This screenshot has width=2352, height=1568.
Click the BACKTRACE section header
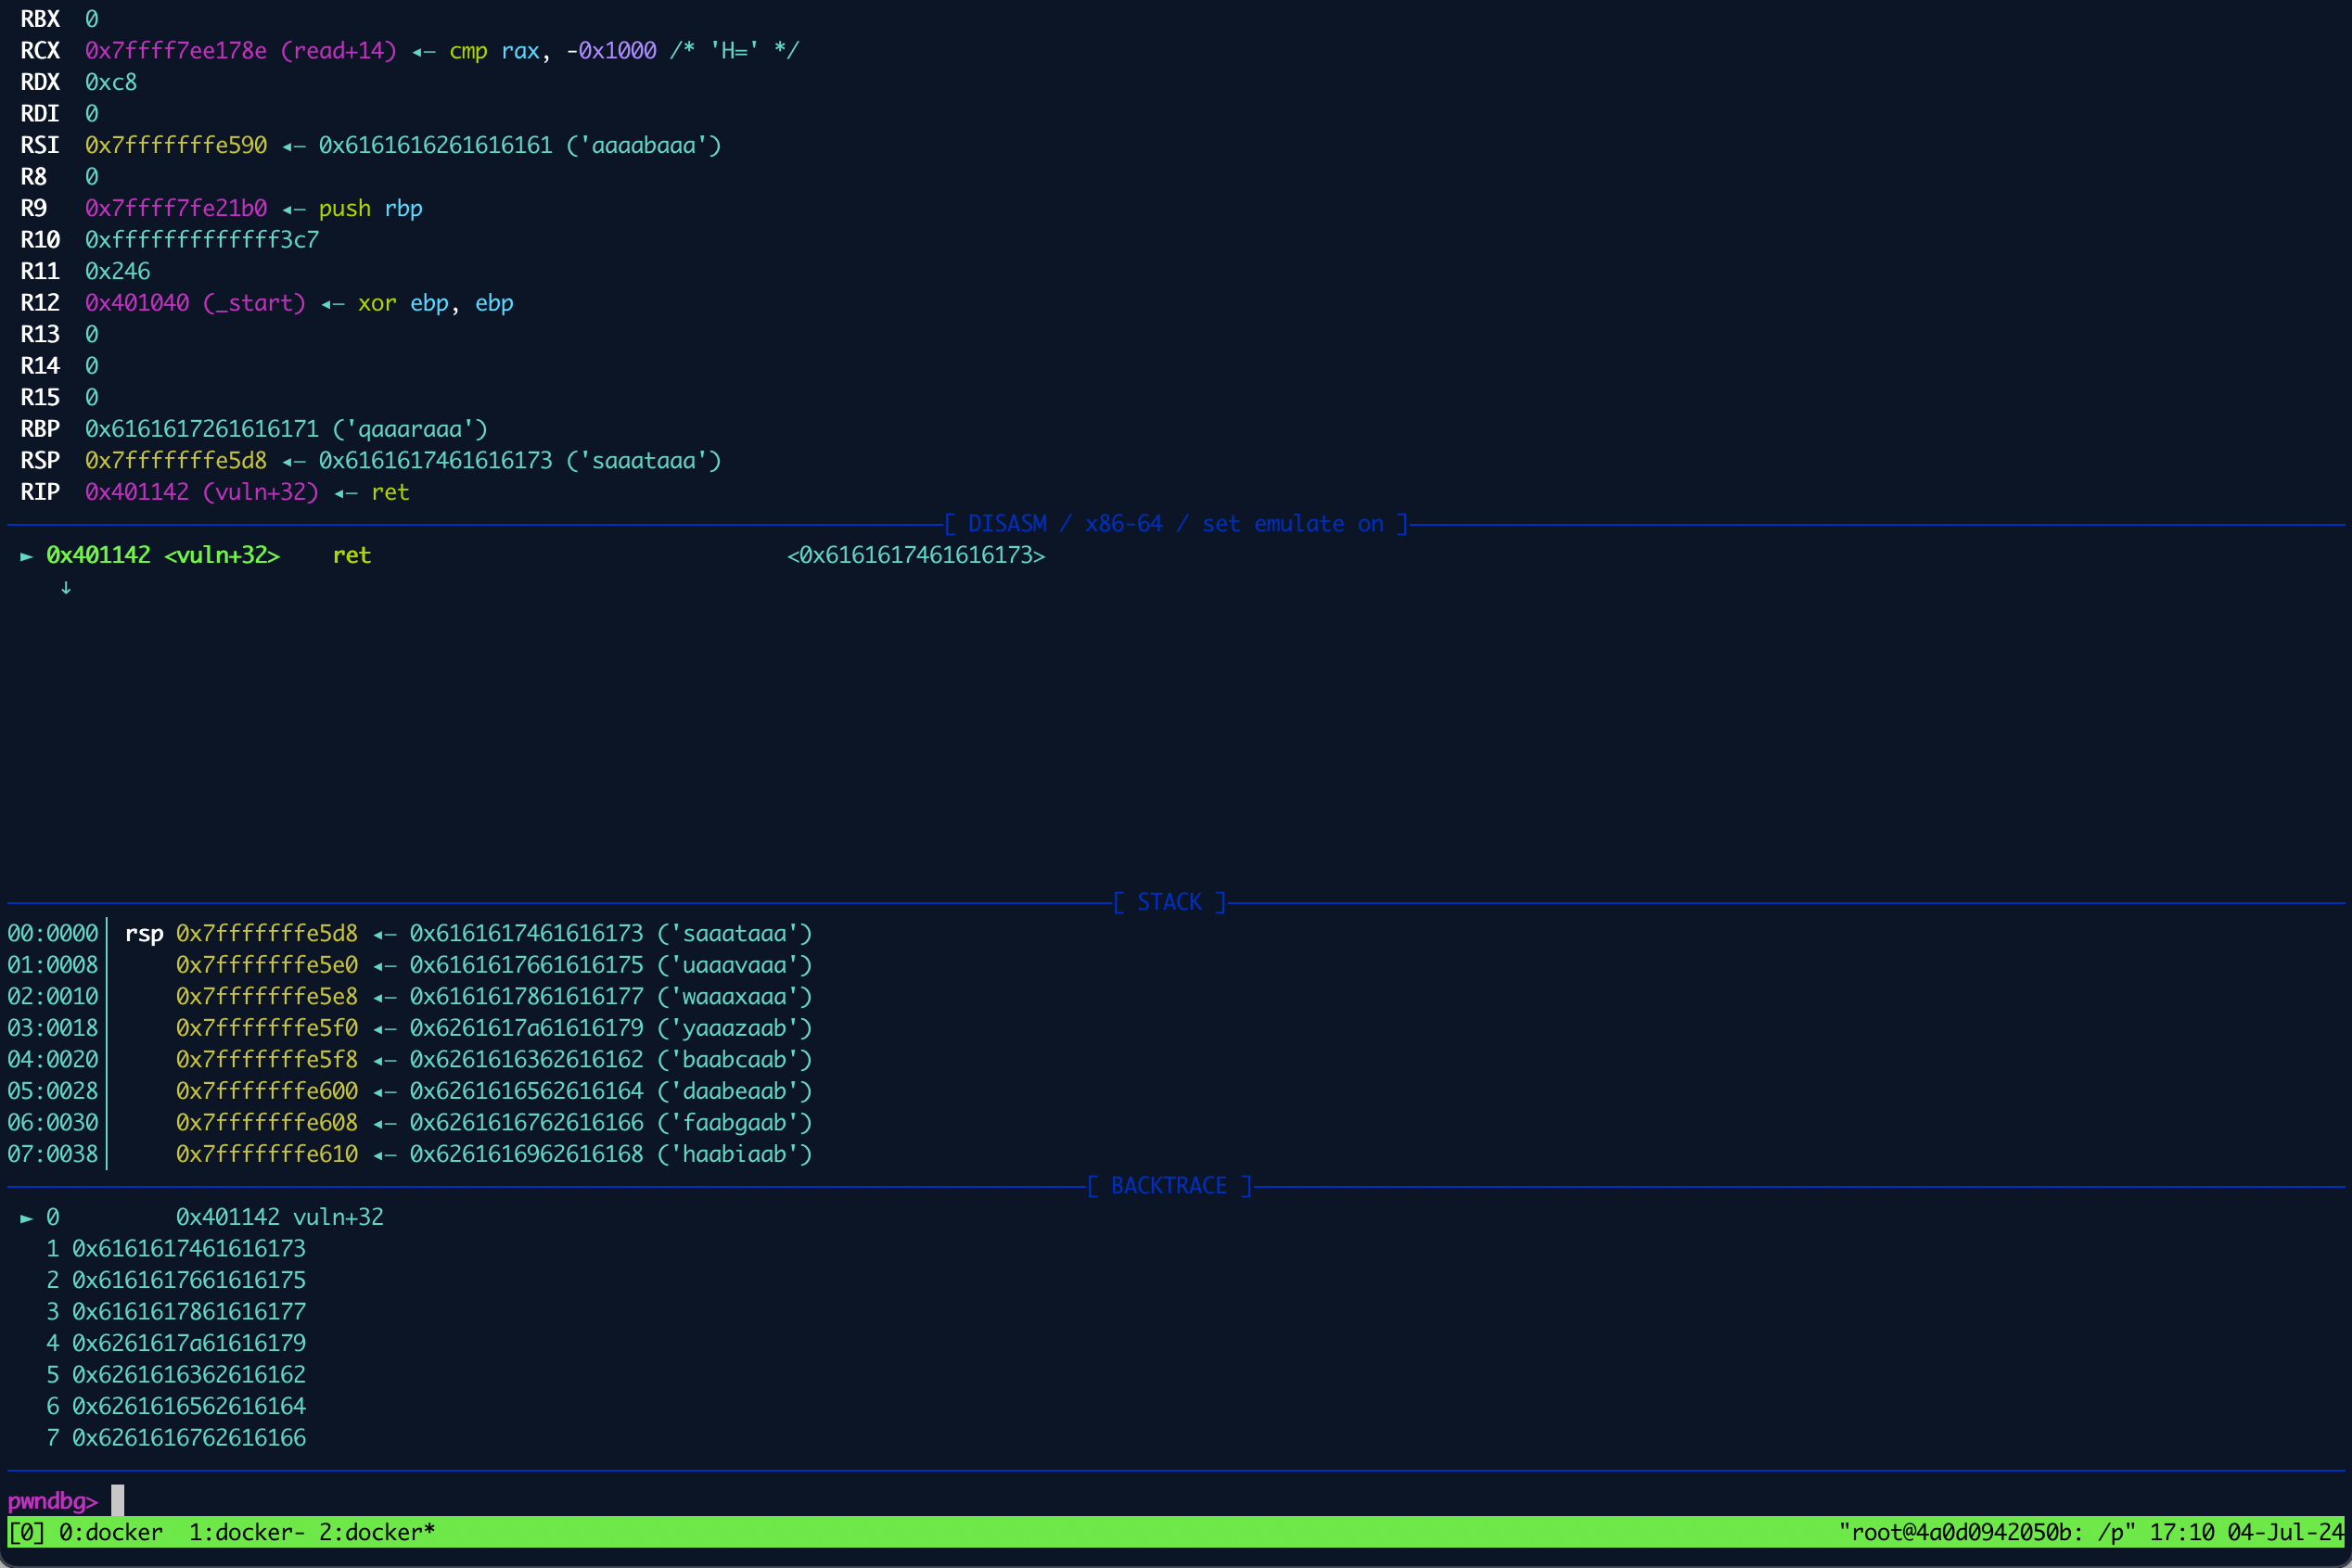[x=1169, y=1186]
